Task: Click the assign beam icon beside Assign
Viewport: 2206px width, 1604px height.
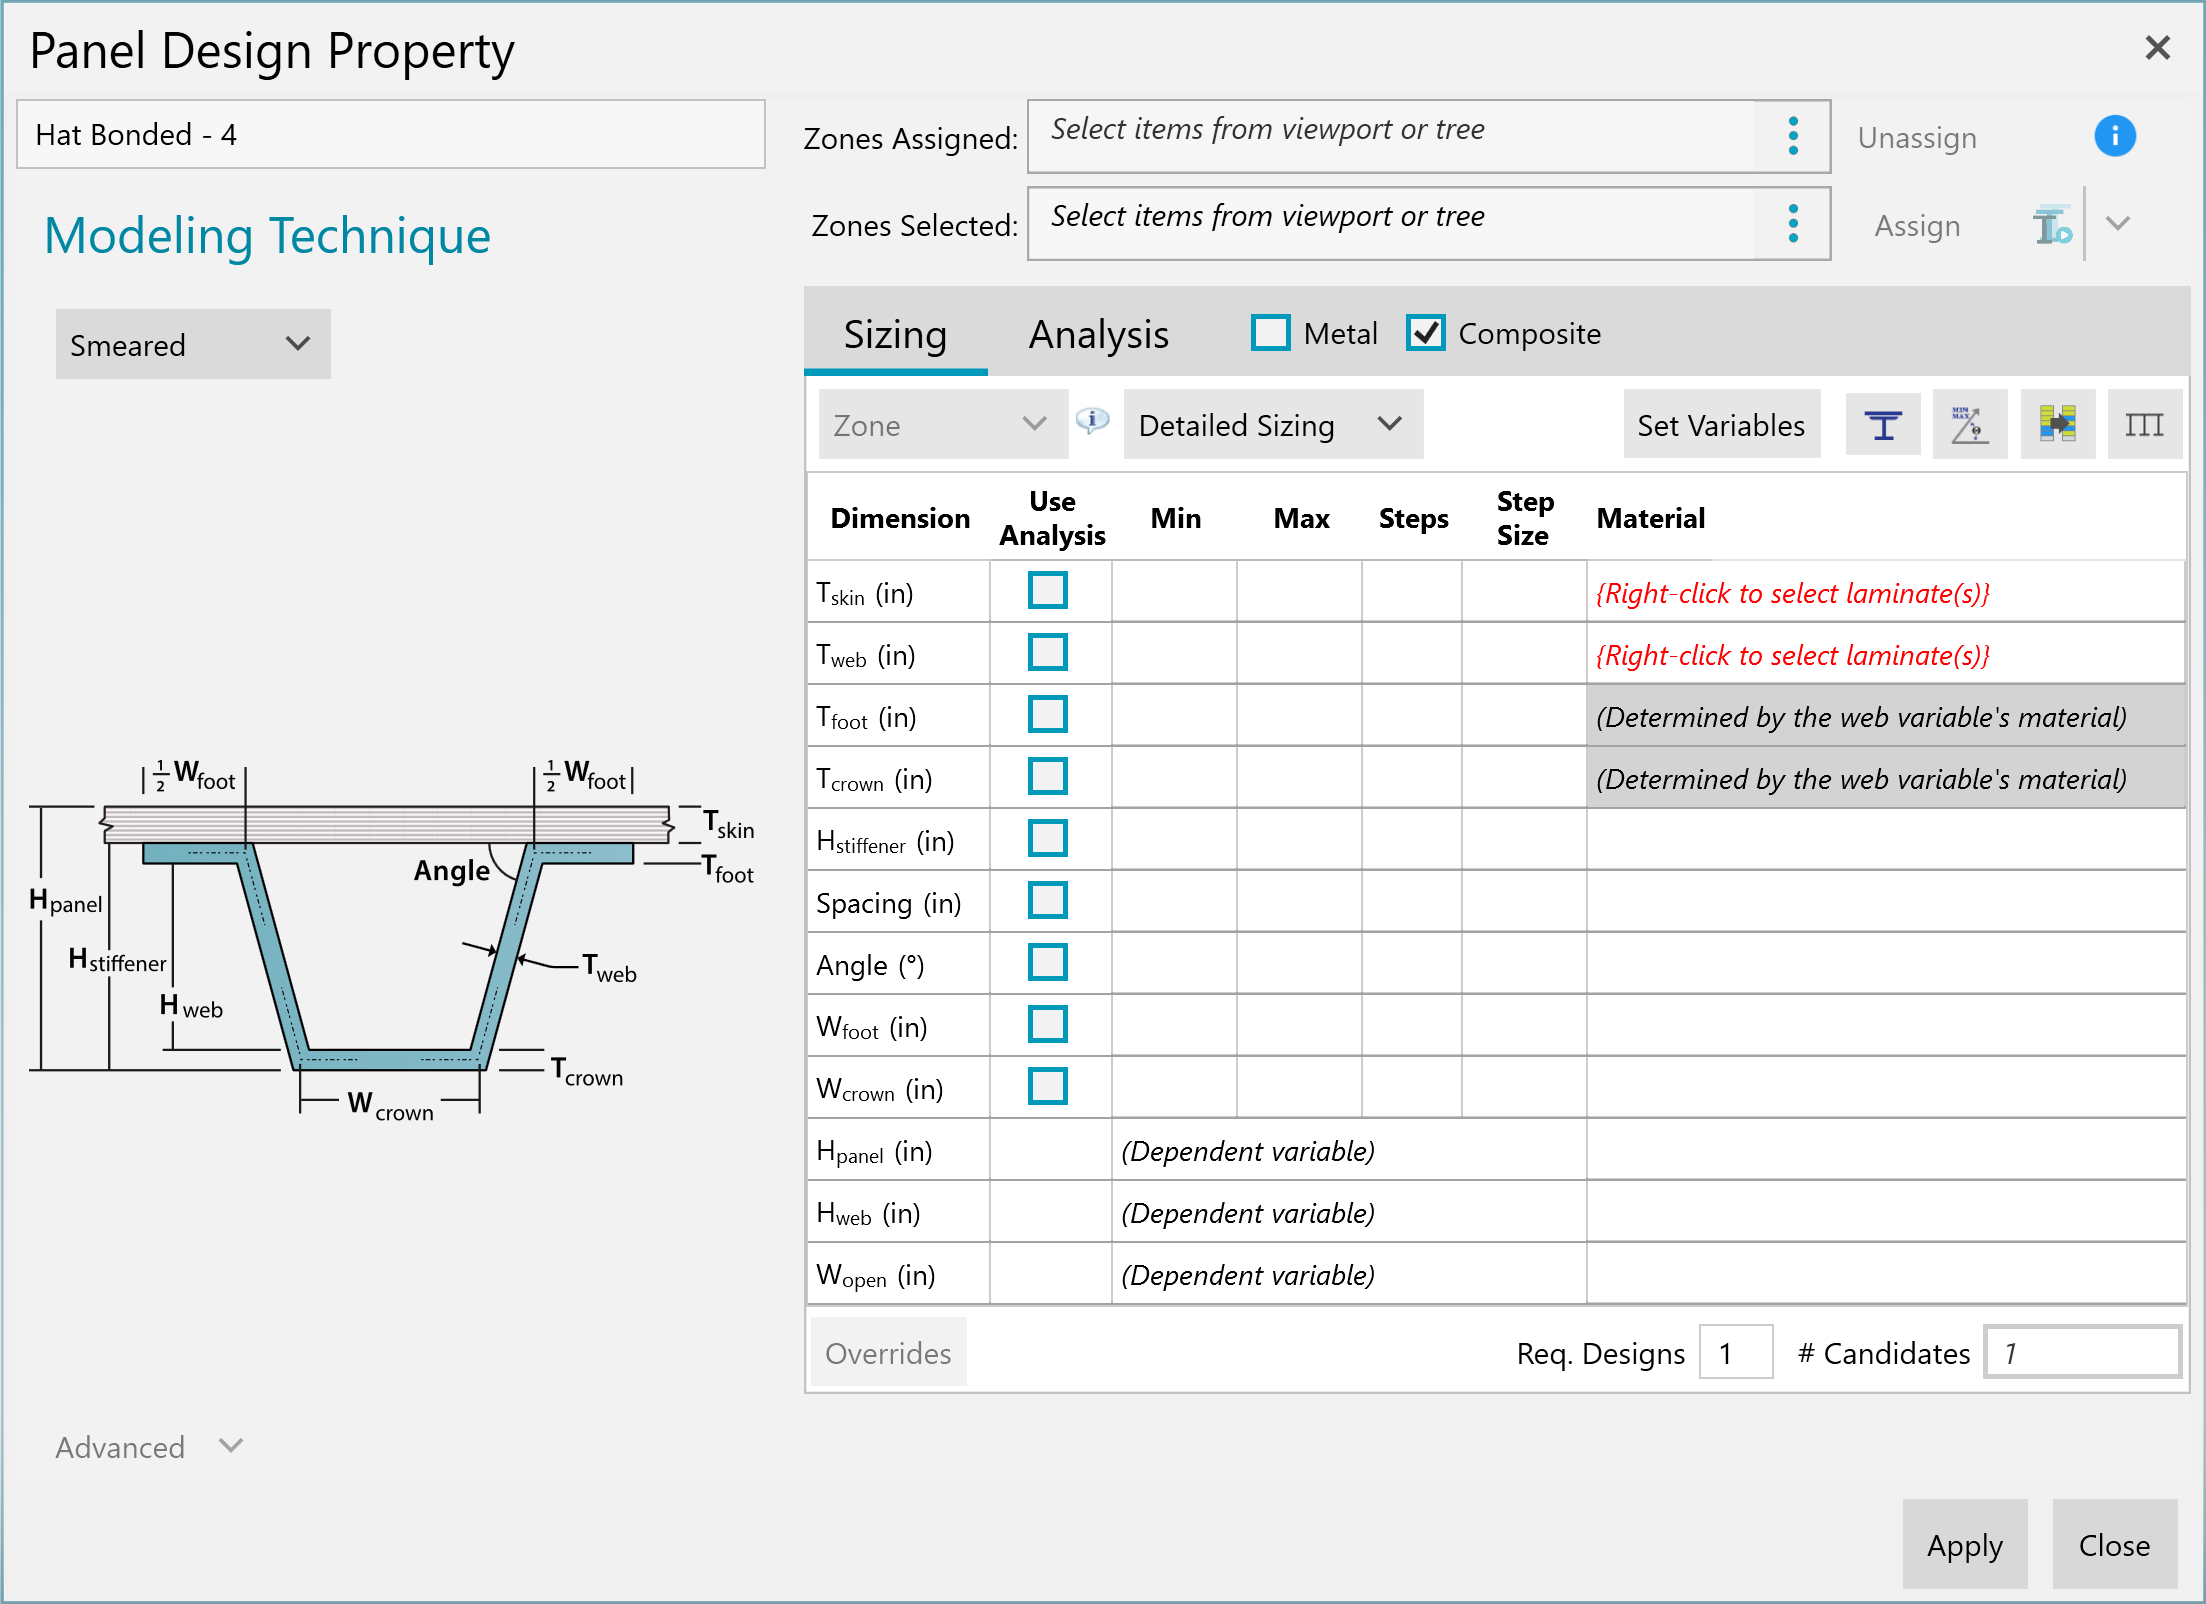Action: pyautogui.click(x=2052, y=225)
